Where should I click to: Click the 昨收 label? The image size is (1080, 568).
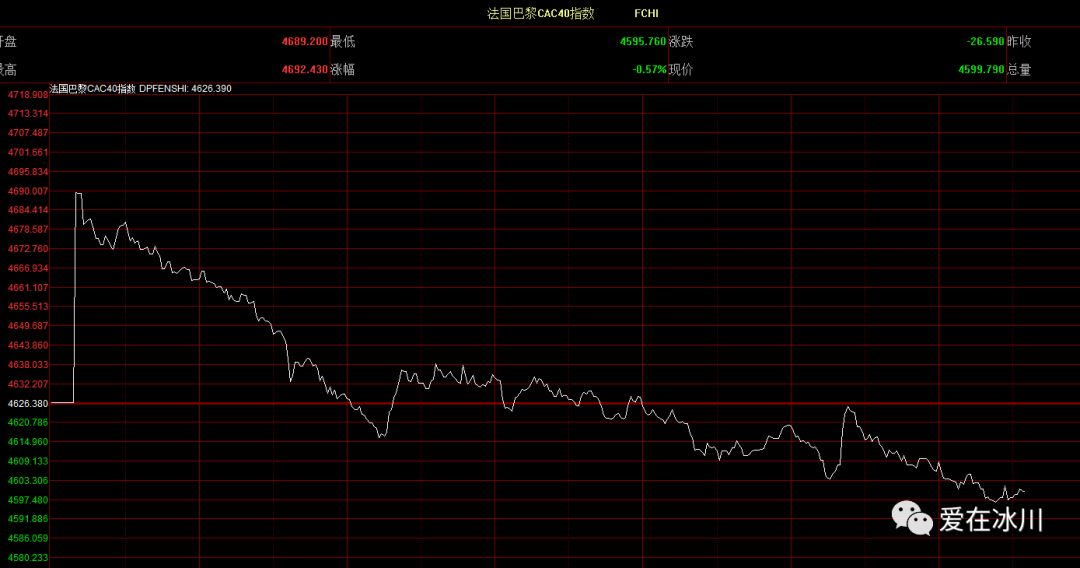click(1019, 41)
